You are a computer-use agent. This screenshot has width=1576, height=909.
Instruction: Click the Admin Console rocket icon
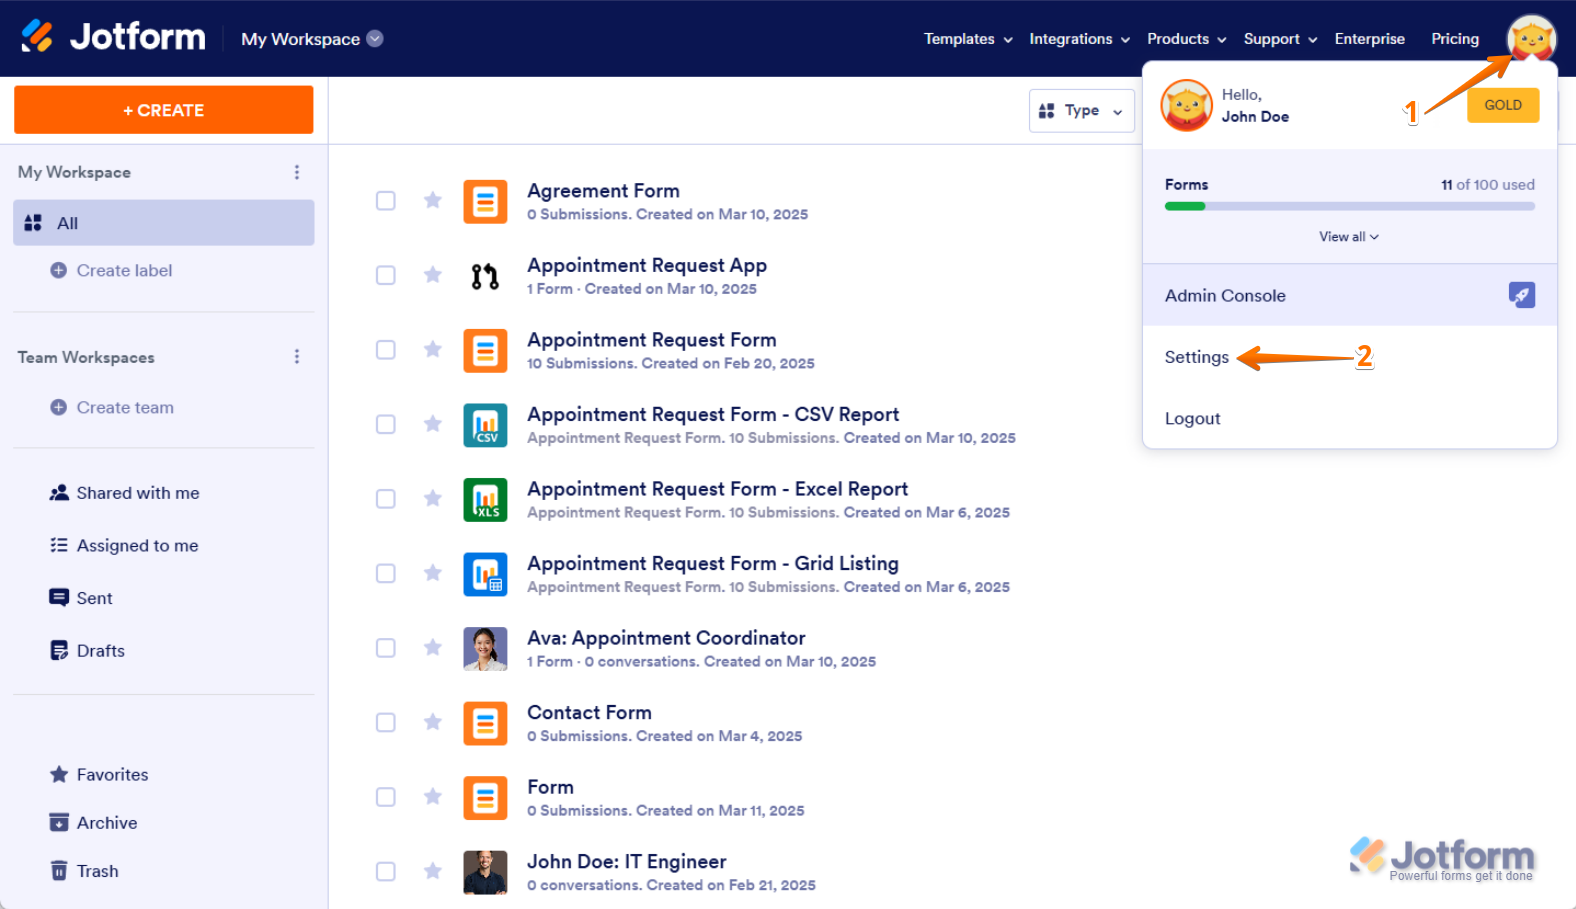click(1521, 295)
